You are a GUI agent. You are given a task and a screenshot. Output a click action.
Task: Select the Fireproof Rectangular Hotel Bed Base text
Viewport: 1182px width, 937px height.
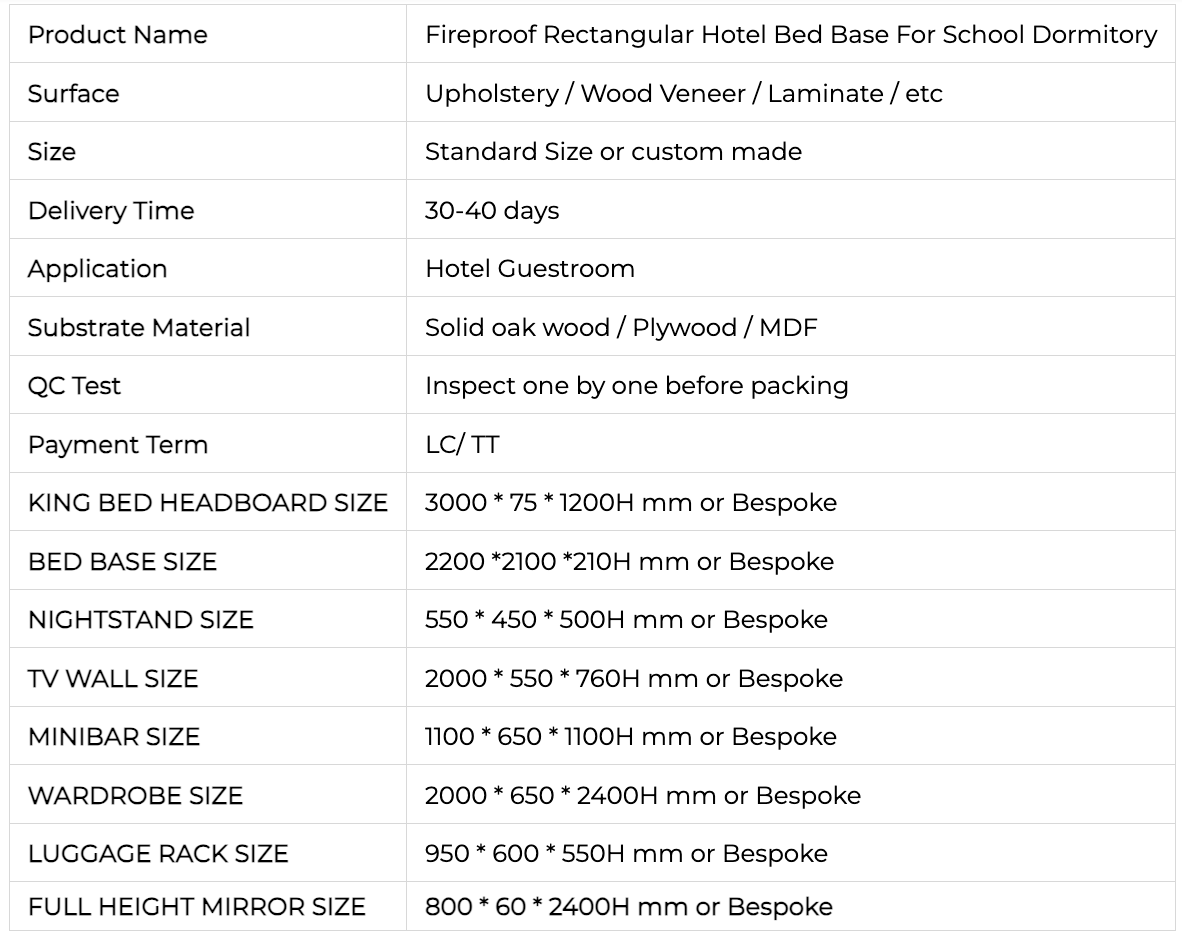790,35
